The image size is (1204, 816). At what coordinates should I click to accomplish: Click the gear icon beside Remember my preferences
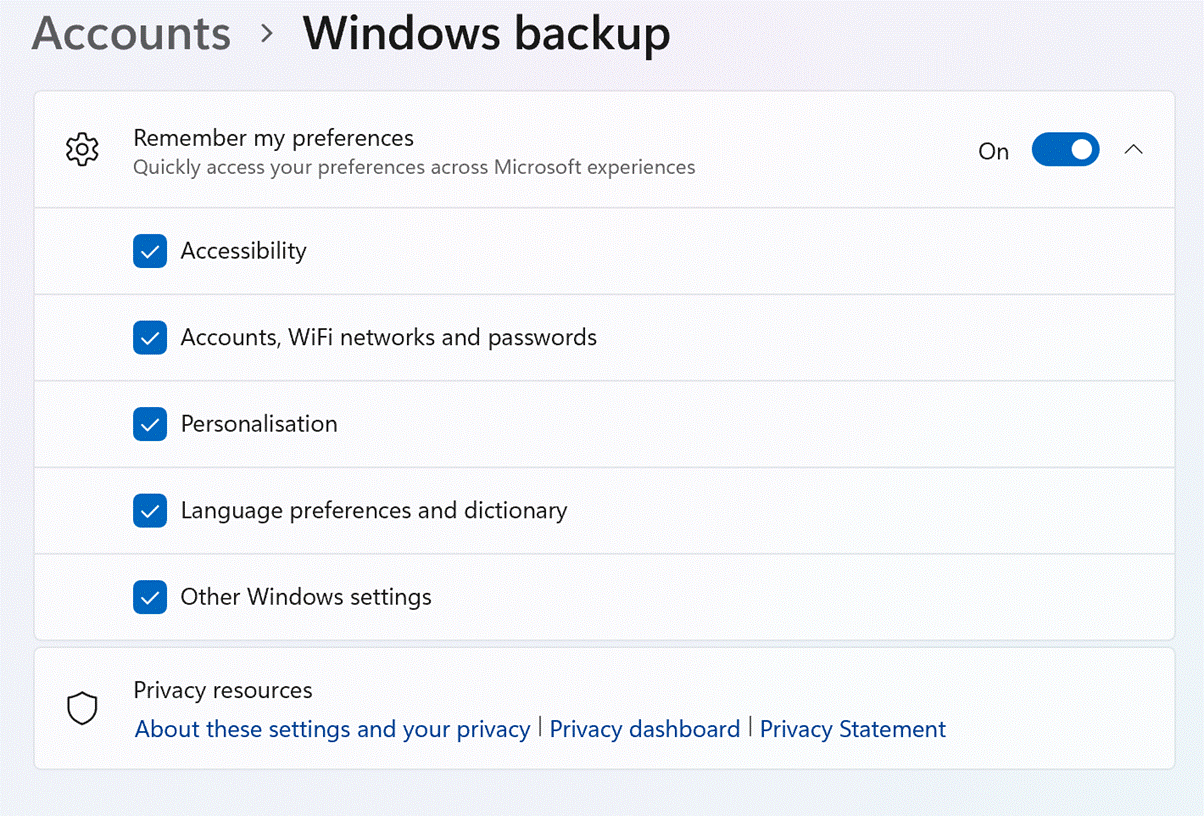(82, 150)
